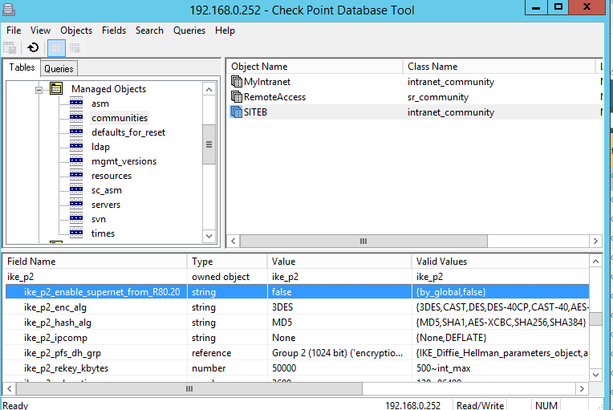The width and height of the screenshot is (613, 410).
Task: Click the SITEB object icon
Action: point(236,113)
